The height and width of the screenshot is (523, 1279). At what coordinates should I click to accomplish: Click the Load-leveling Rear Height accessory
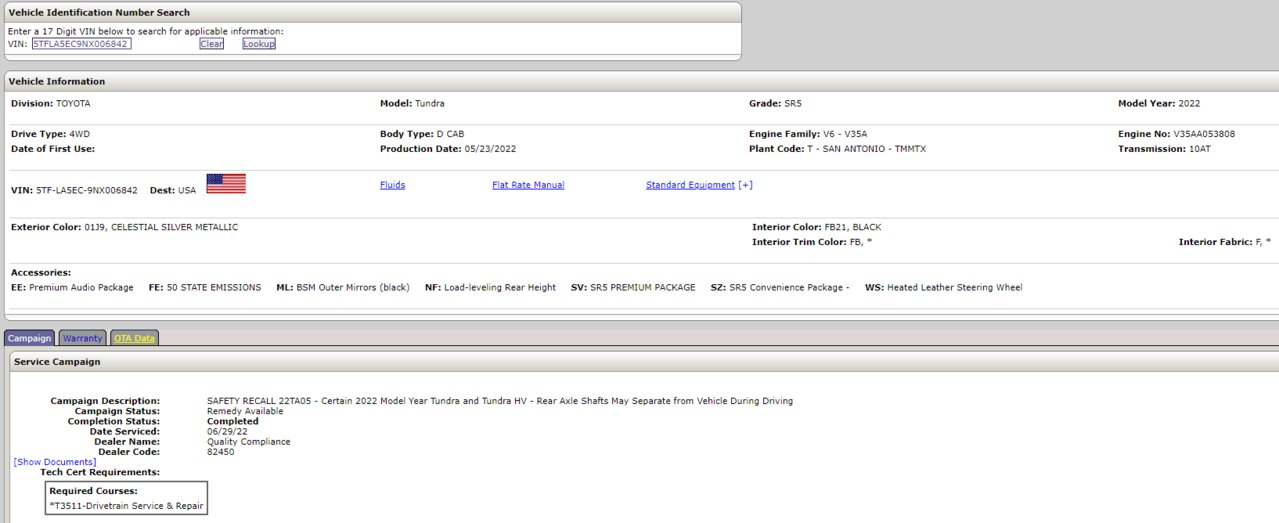(490, 287)
